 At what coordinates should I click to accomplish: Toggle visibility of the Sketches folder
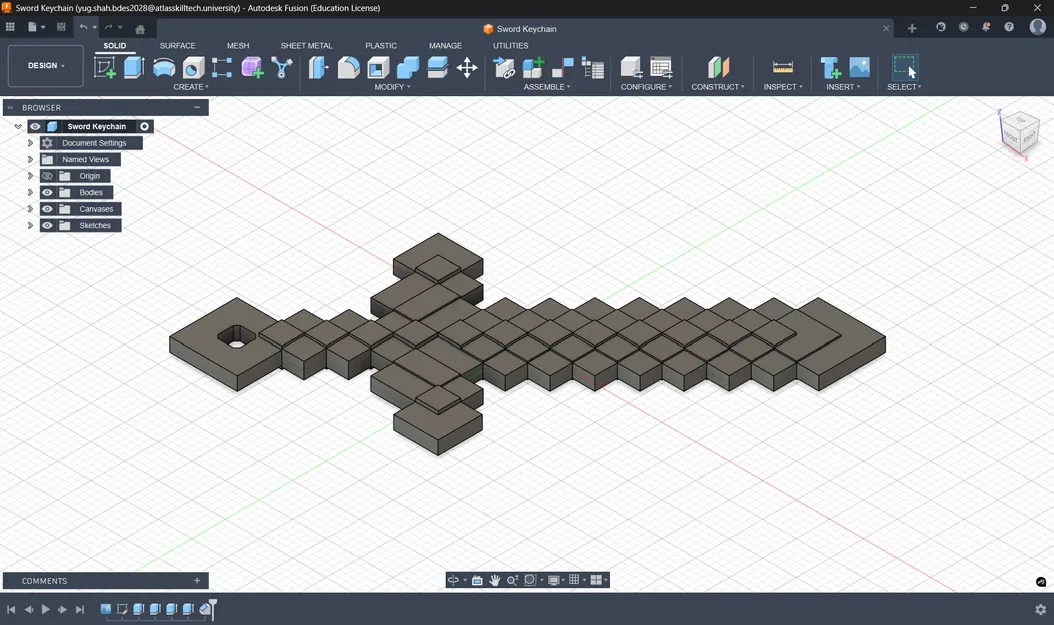47,225
